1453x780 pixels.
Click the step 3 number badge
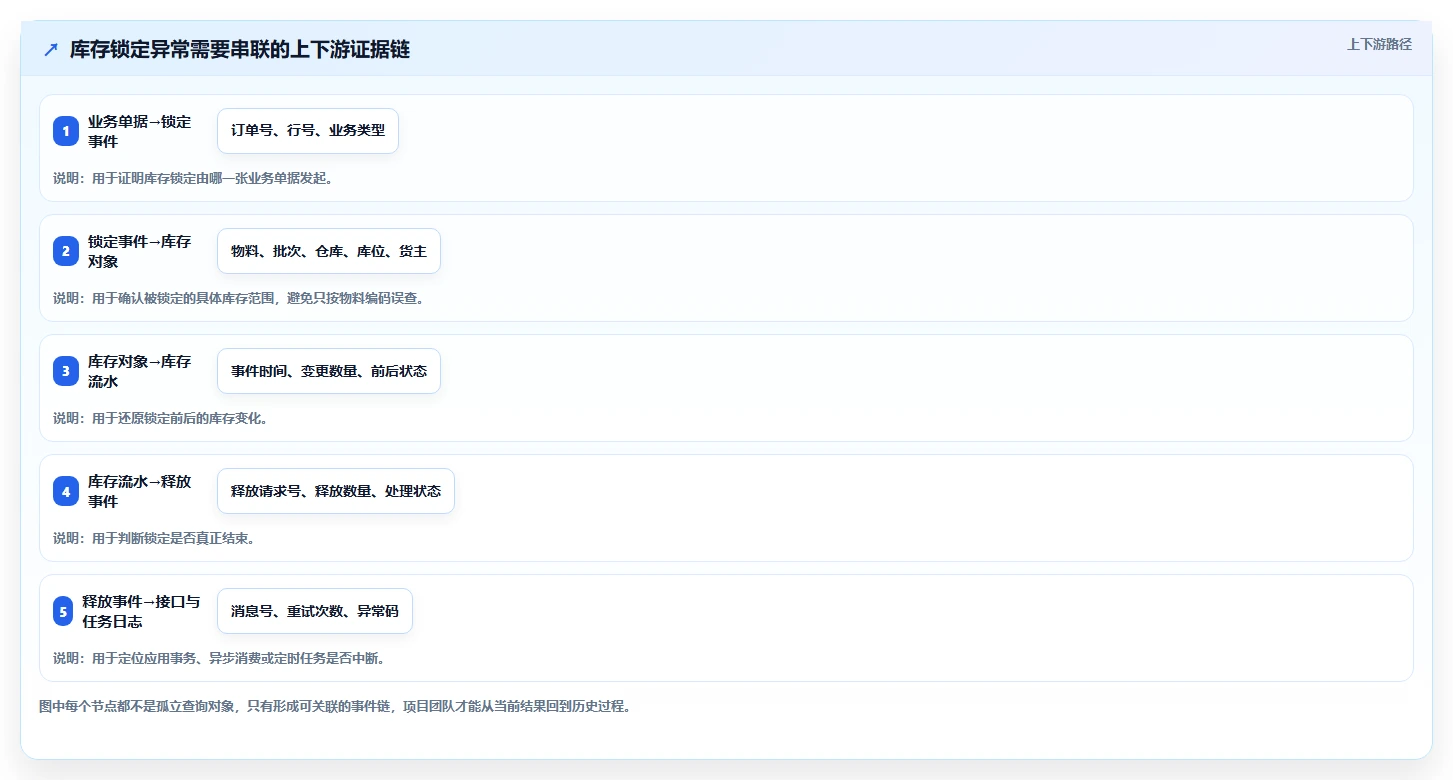tap(66, 371)
